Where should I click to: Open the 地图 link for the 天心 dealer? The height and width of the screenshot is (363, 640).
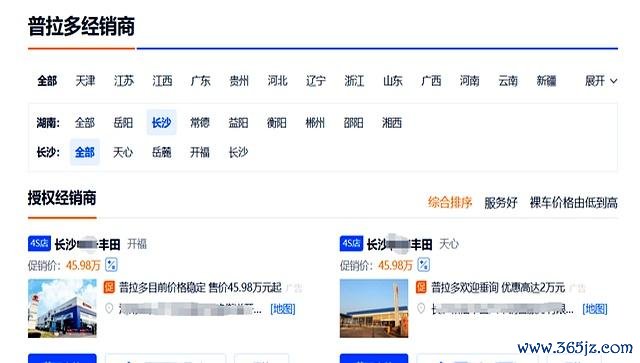point(595,309)
